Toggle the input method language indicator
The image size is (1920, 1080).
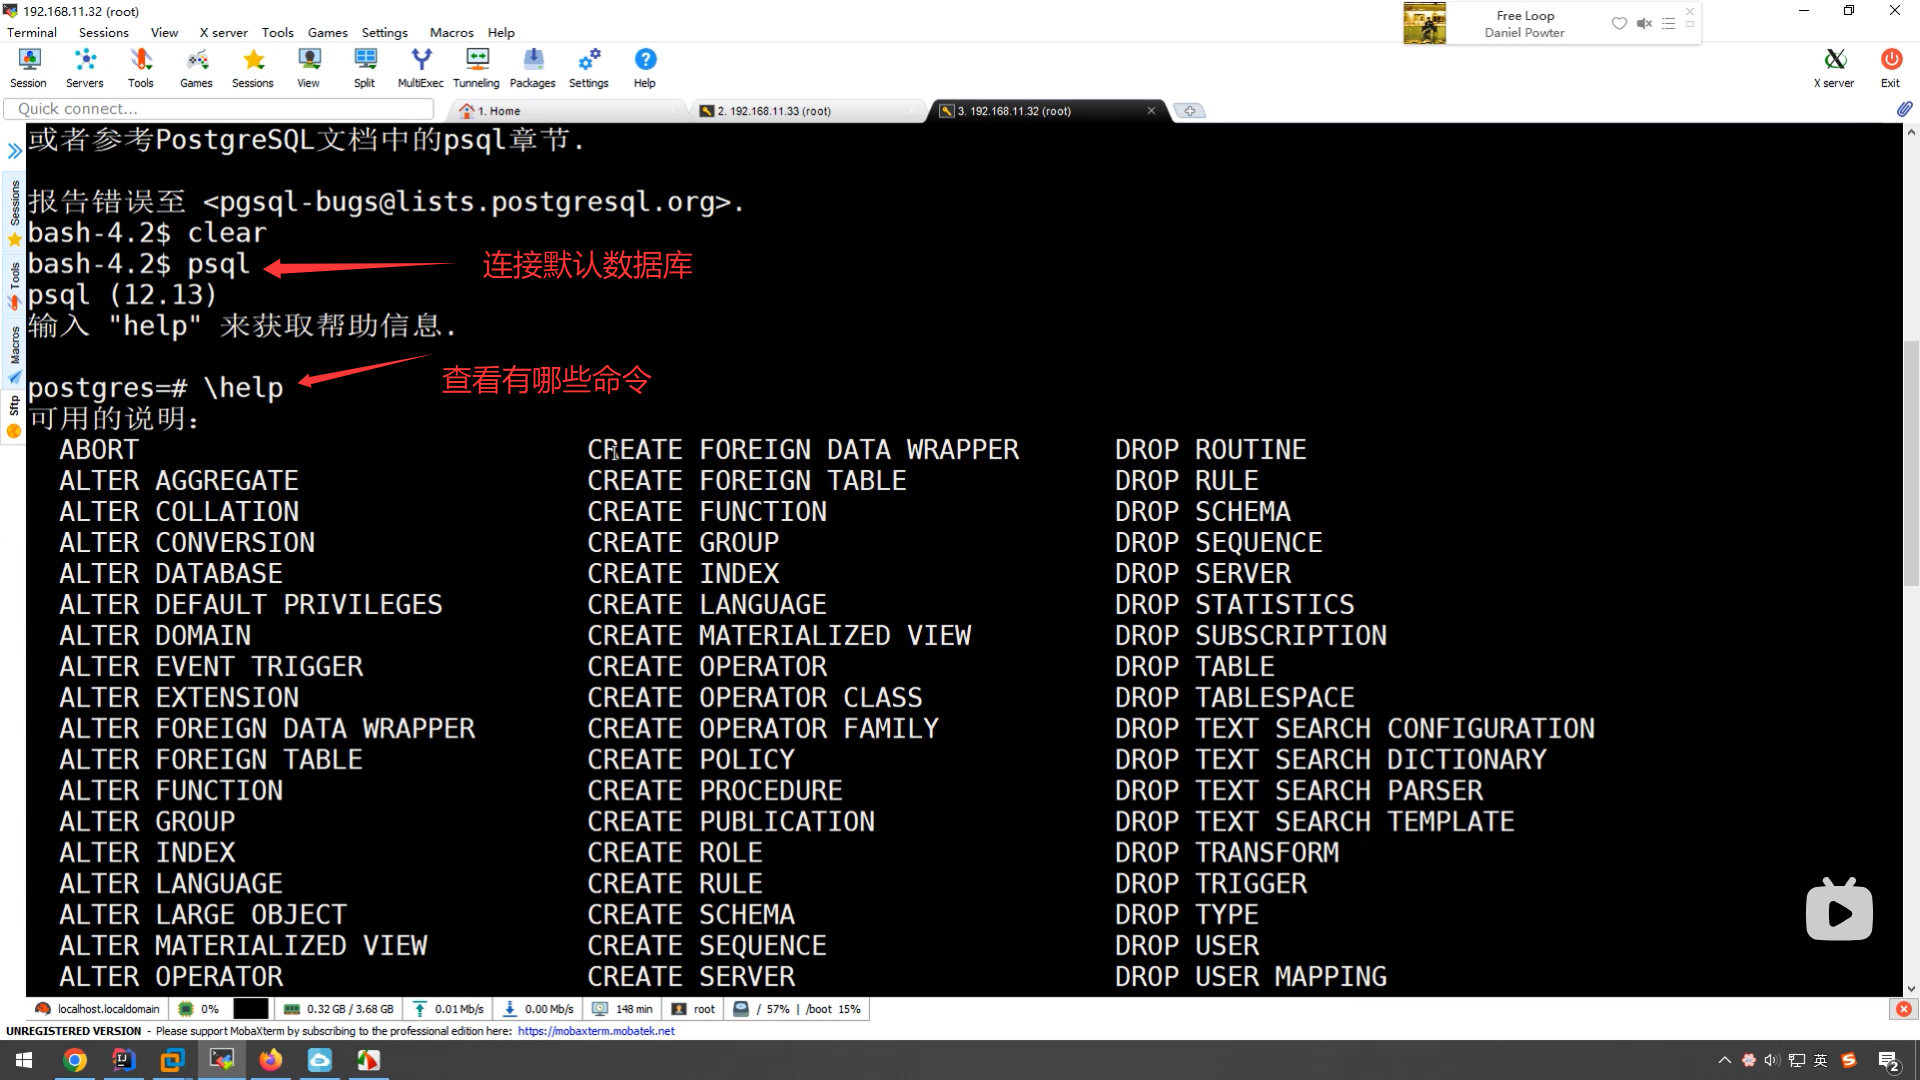click(1821, 1060)
